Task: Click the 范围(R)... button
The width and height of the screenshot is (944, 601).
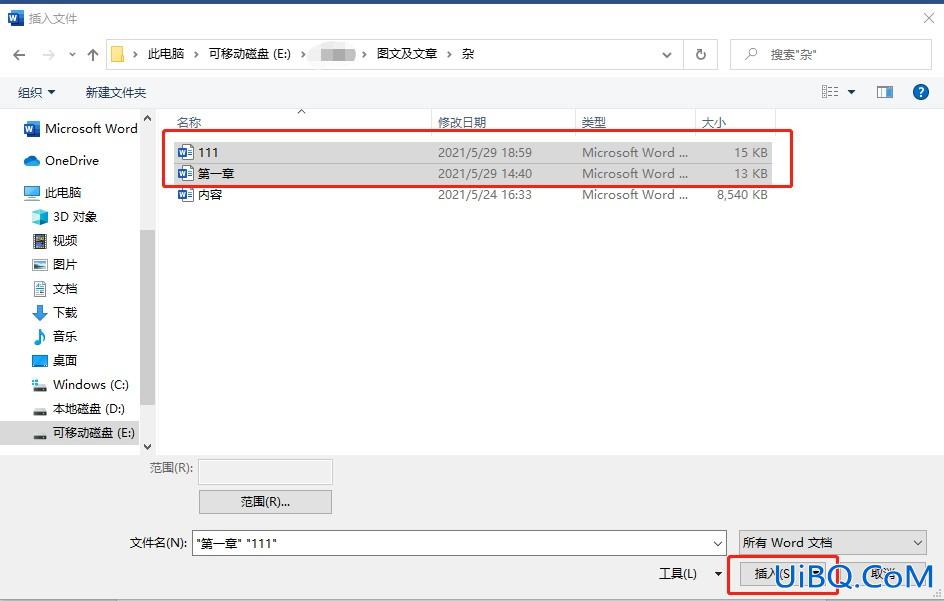Action: click(x=266, y=502)
